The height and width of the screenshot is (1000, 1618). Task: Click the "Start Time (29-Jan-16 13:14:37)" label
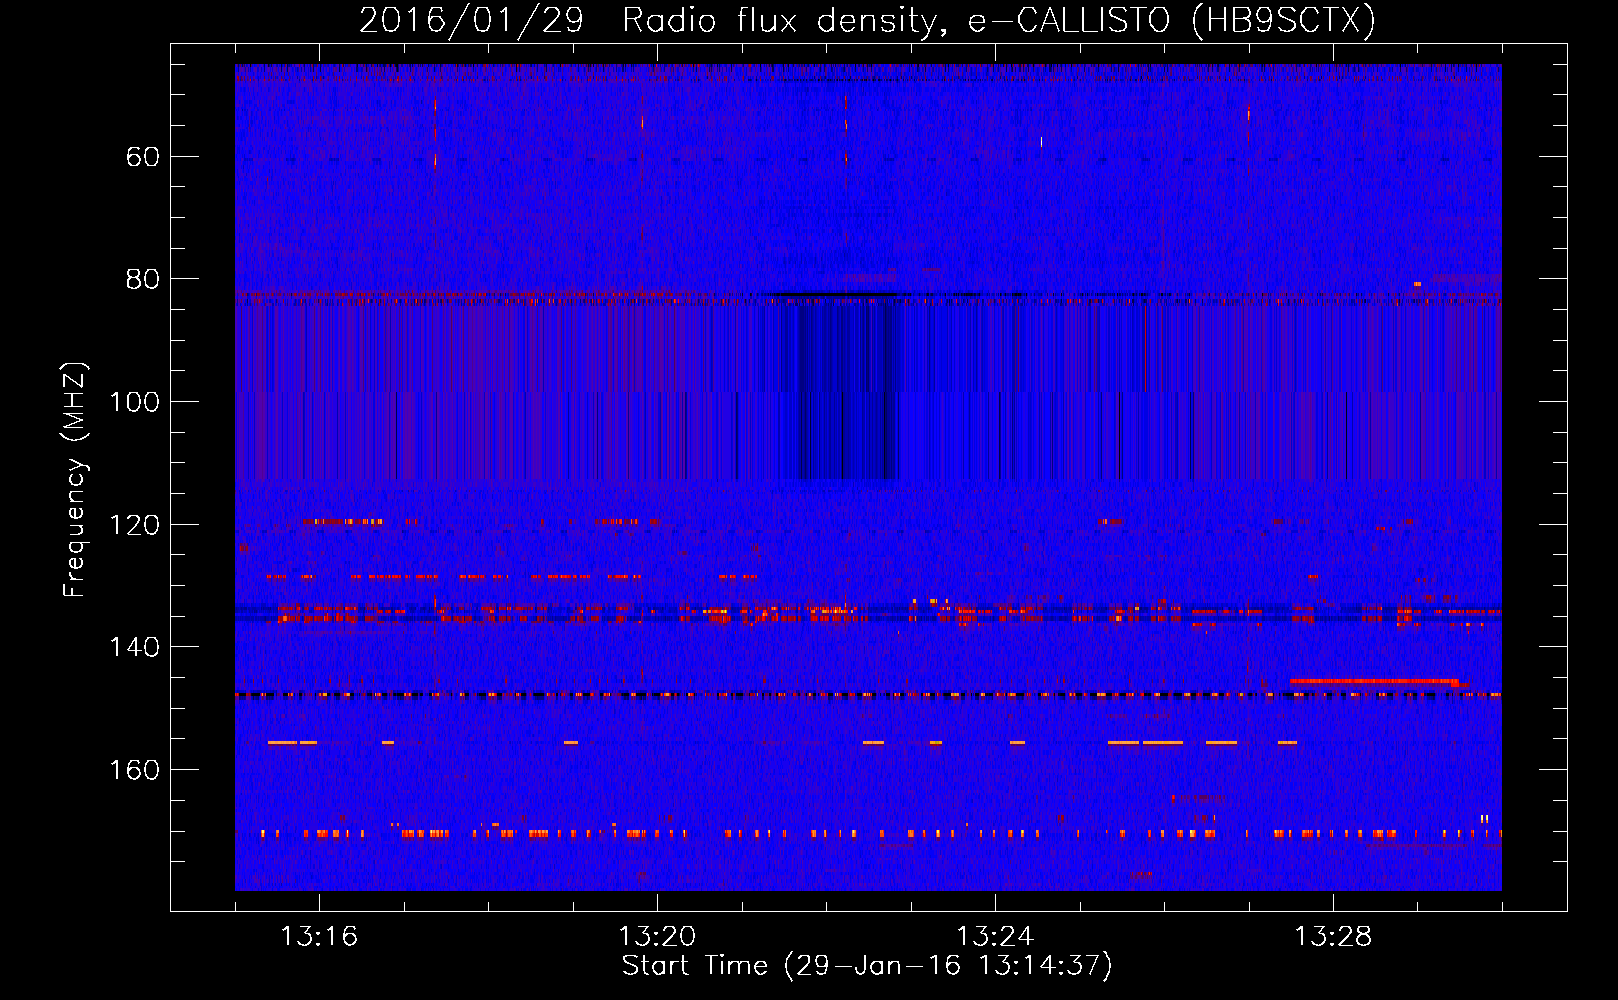(867, 966)
